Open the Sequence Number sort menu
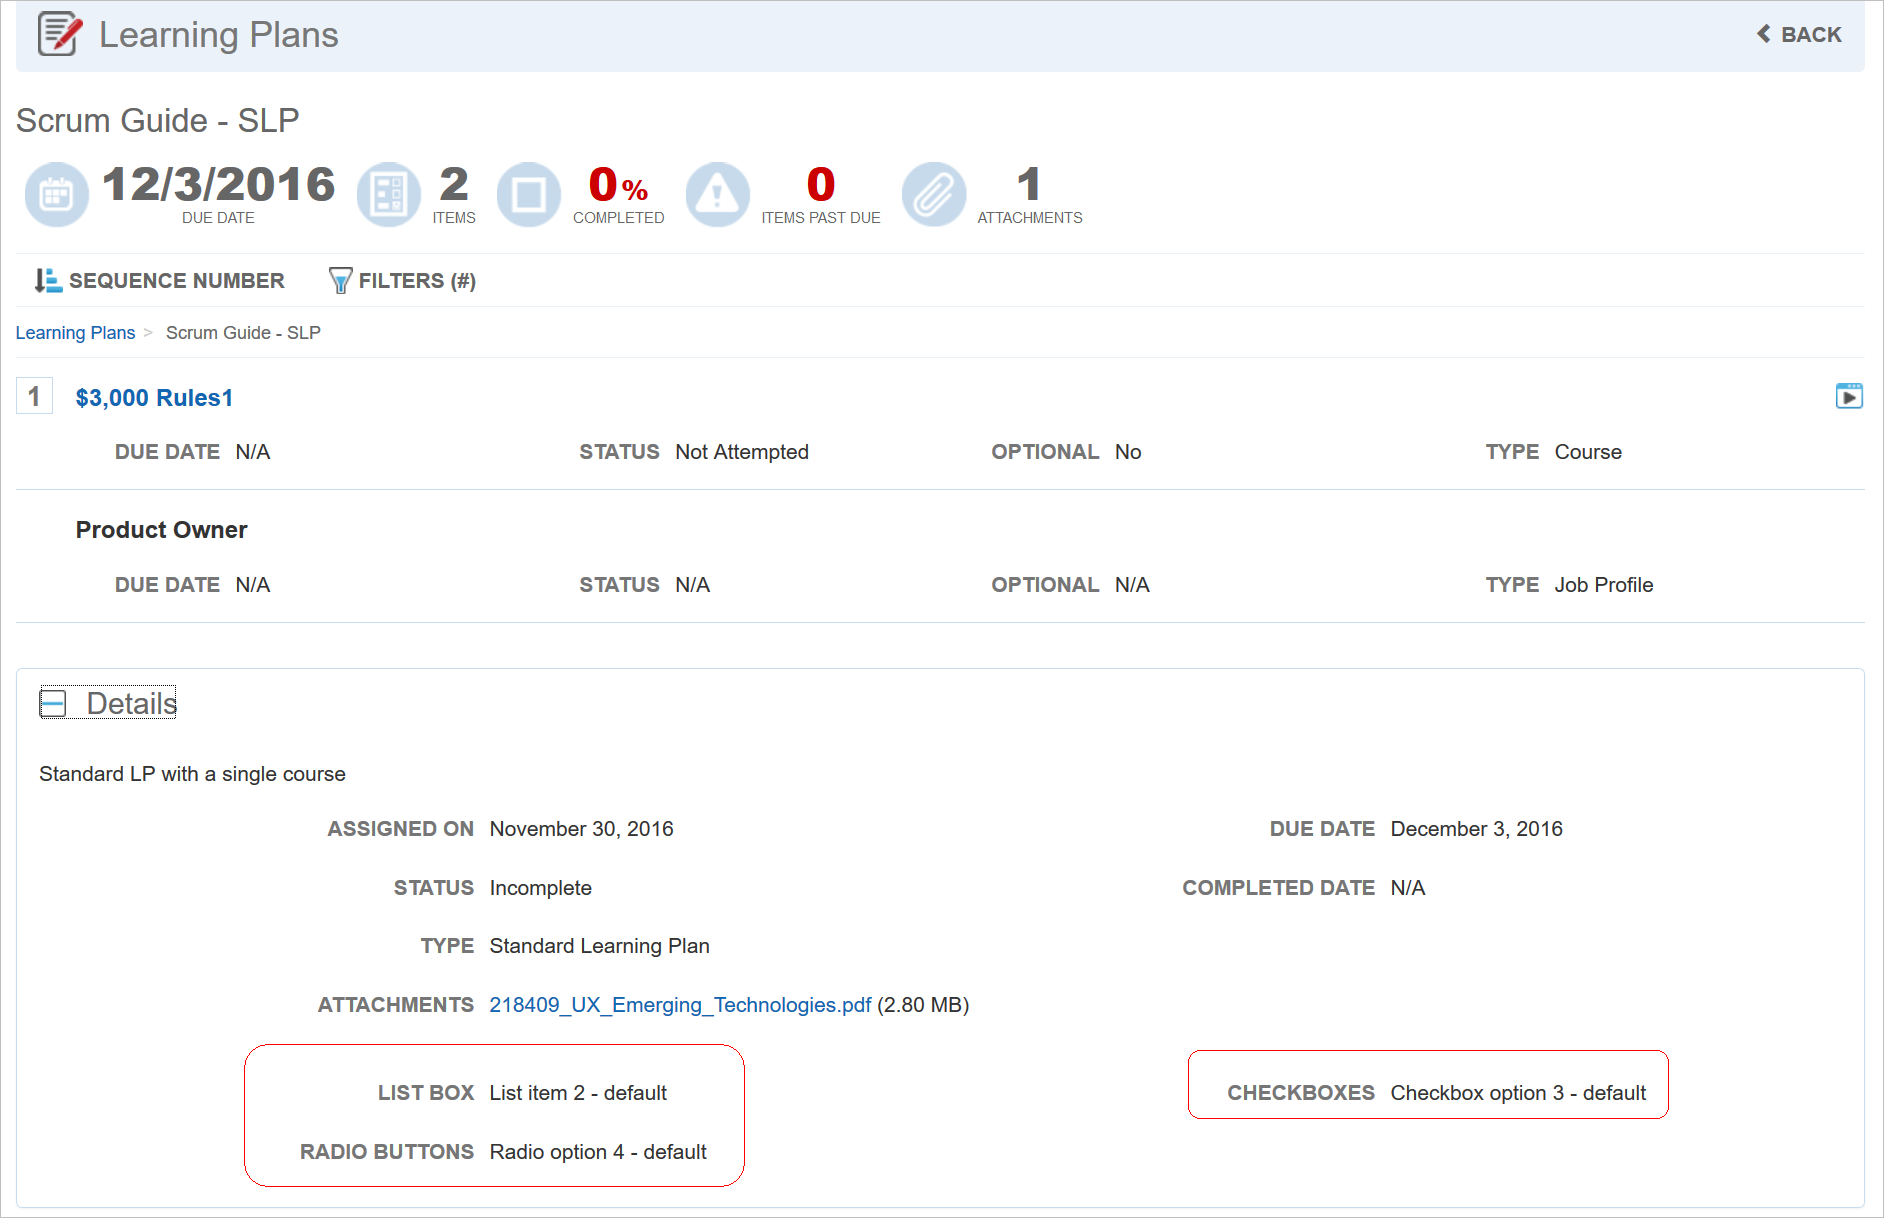Screen dimensions: 1884x1218 pos(176,281)
